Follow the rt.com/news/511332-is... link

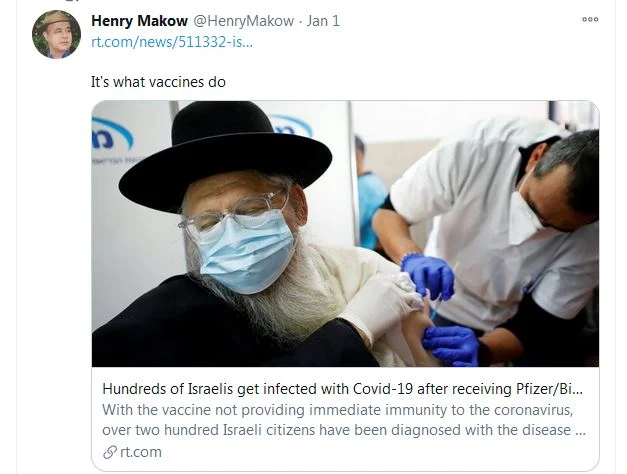click(172, 42)
